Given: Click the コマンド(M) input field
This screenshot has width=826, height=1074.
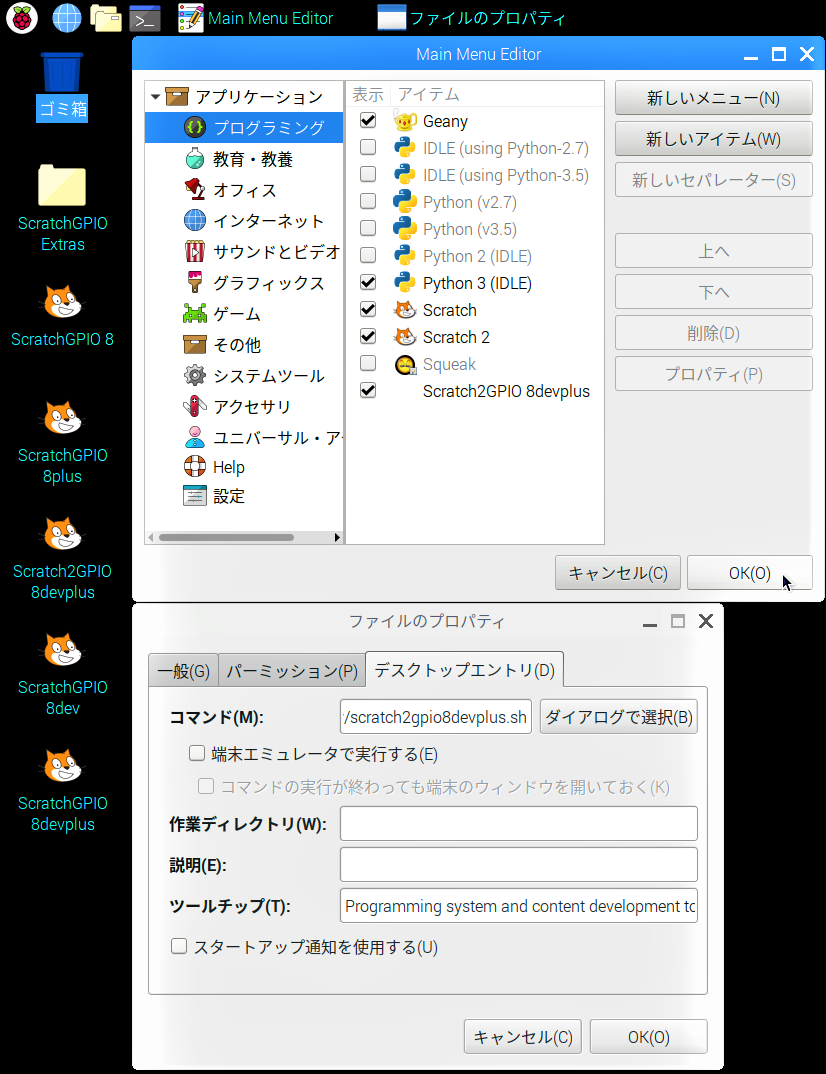Looking at the screenshot, I should (x=436, y=716).
